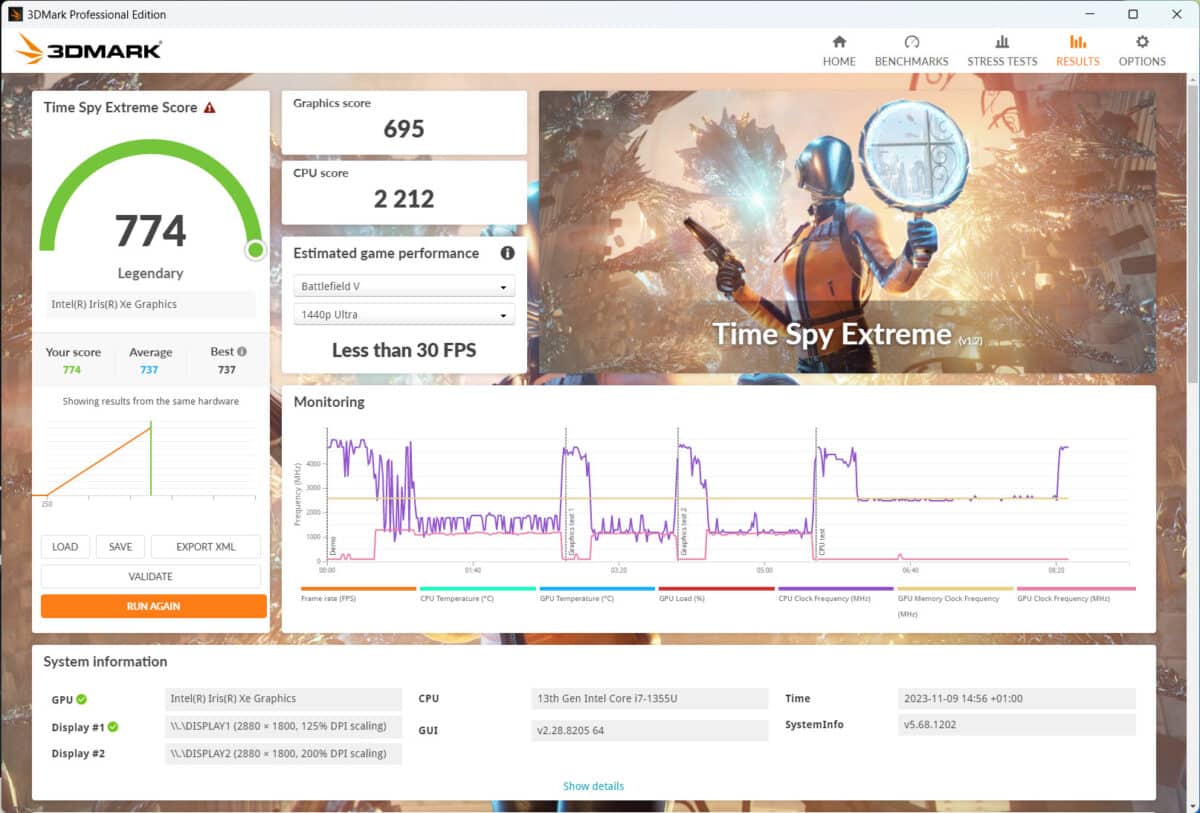Click the green score gauge indicator dot
Screen dimensions: 1200x813
[255, 249]
